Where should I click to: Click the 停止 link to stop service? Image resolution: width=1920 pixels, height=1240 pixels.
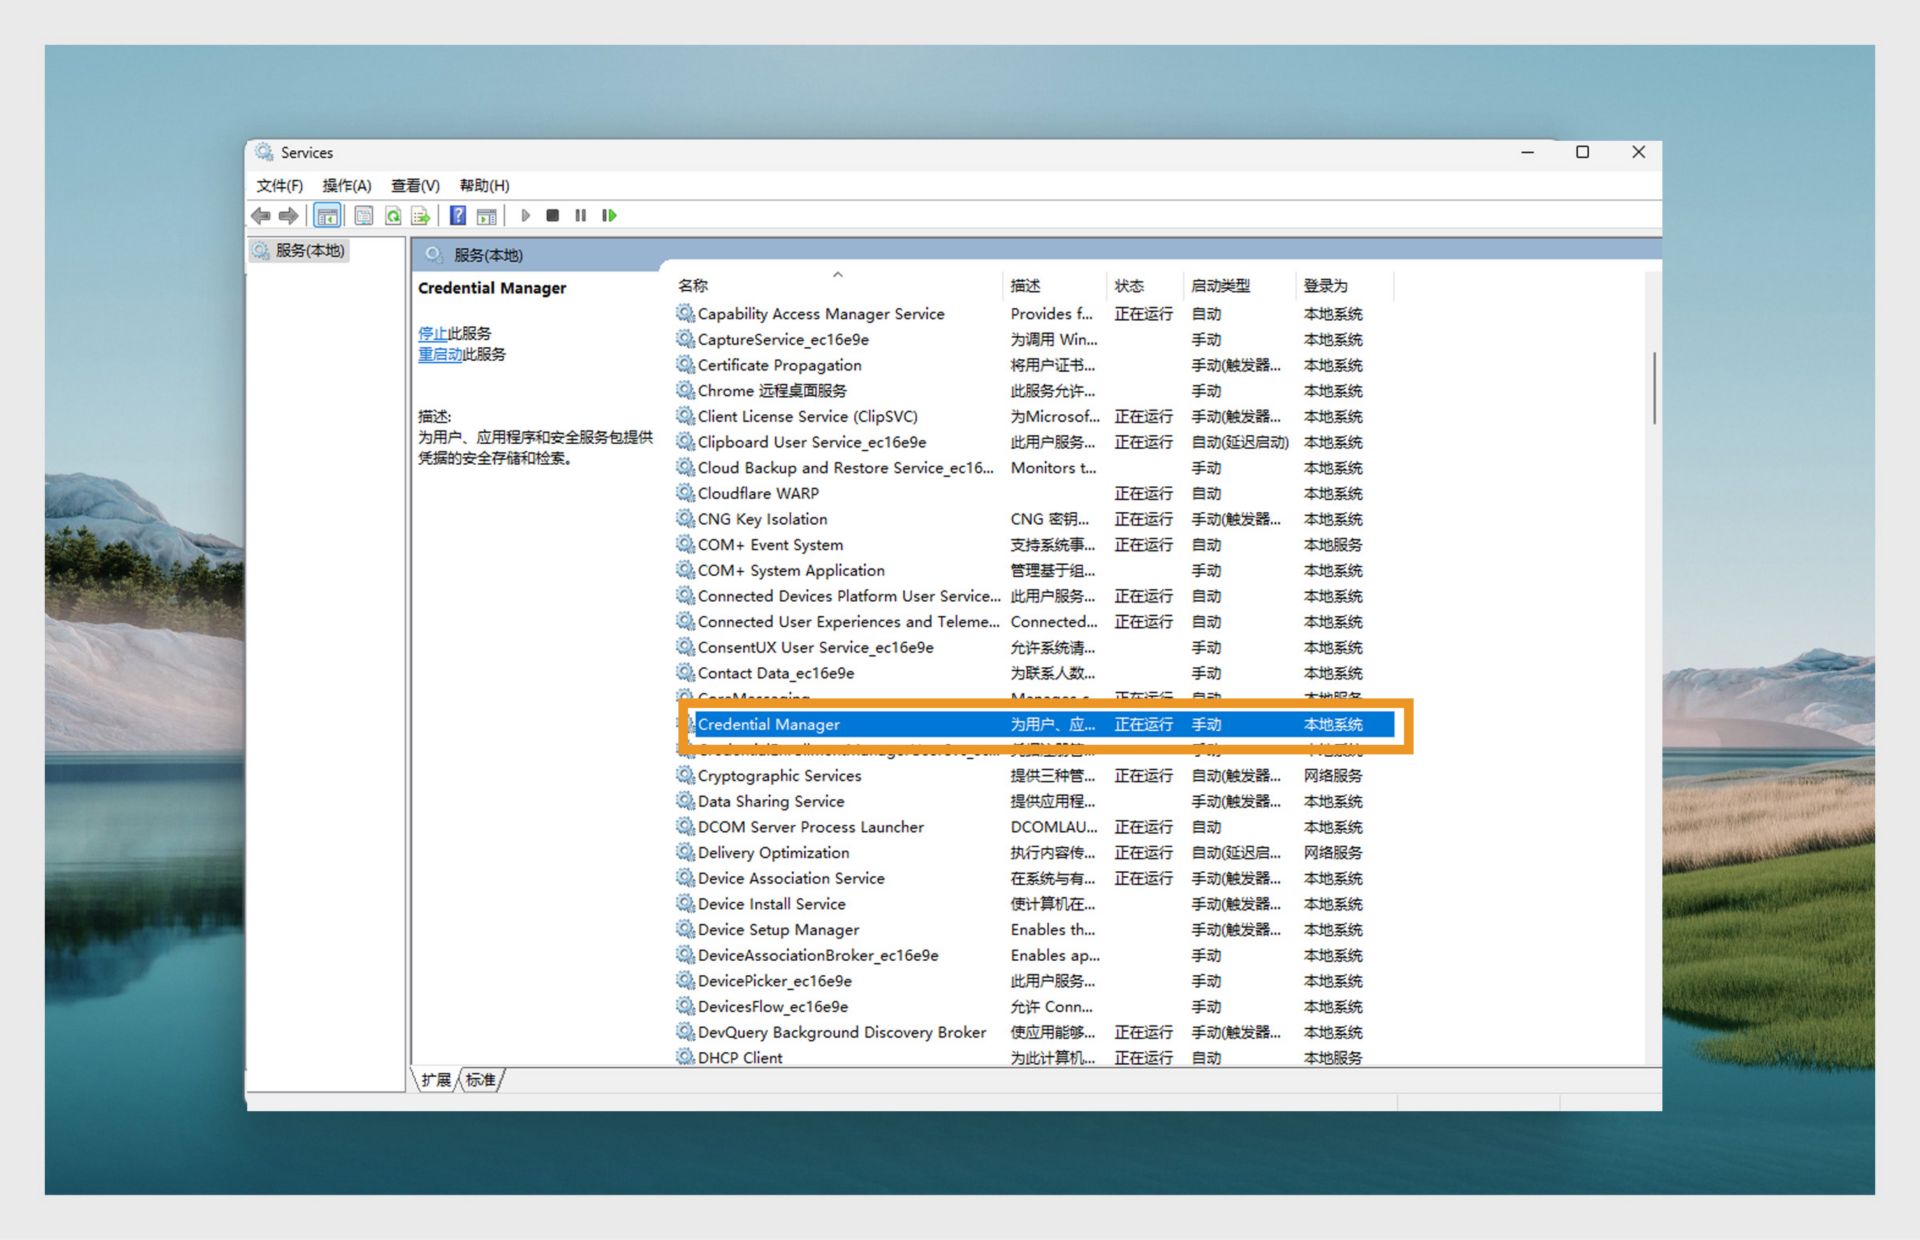[x=432, y=334]
